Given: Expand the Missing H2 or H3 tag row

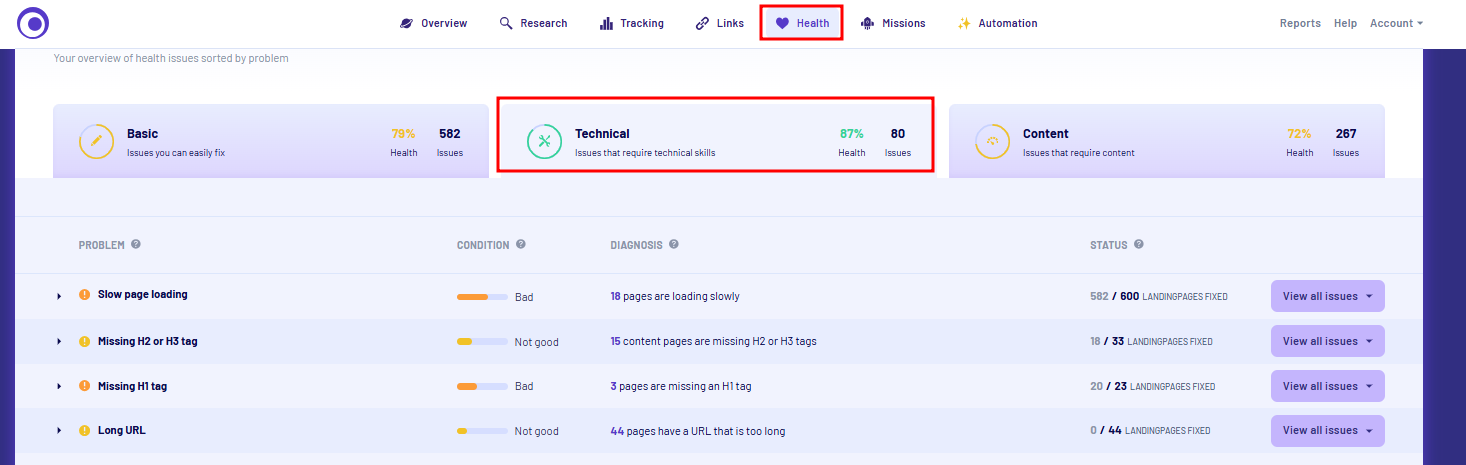Looking at the screenshot, I should tap(59, 342).
